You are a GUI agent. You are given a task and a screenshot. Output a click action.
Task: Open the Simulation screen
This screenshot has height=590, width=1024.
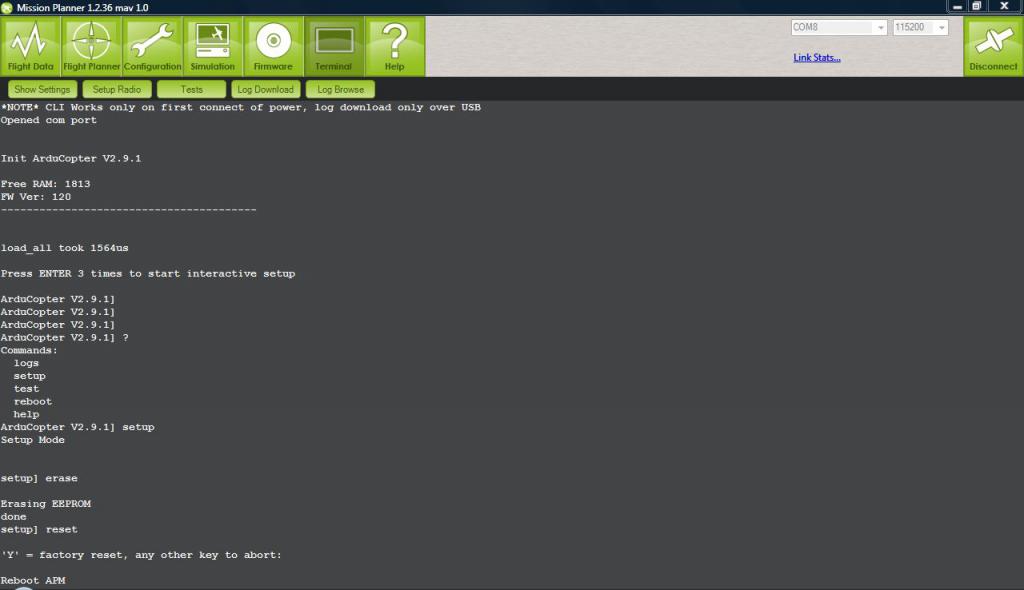(x=212, y=46)
